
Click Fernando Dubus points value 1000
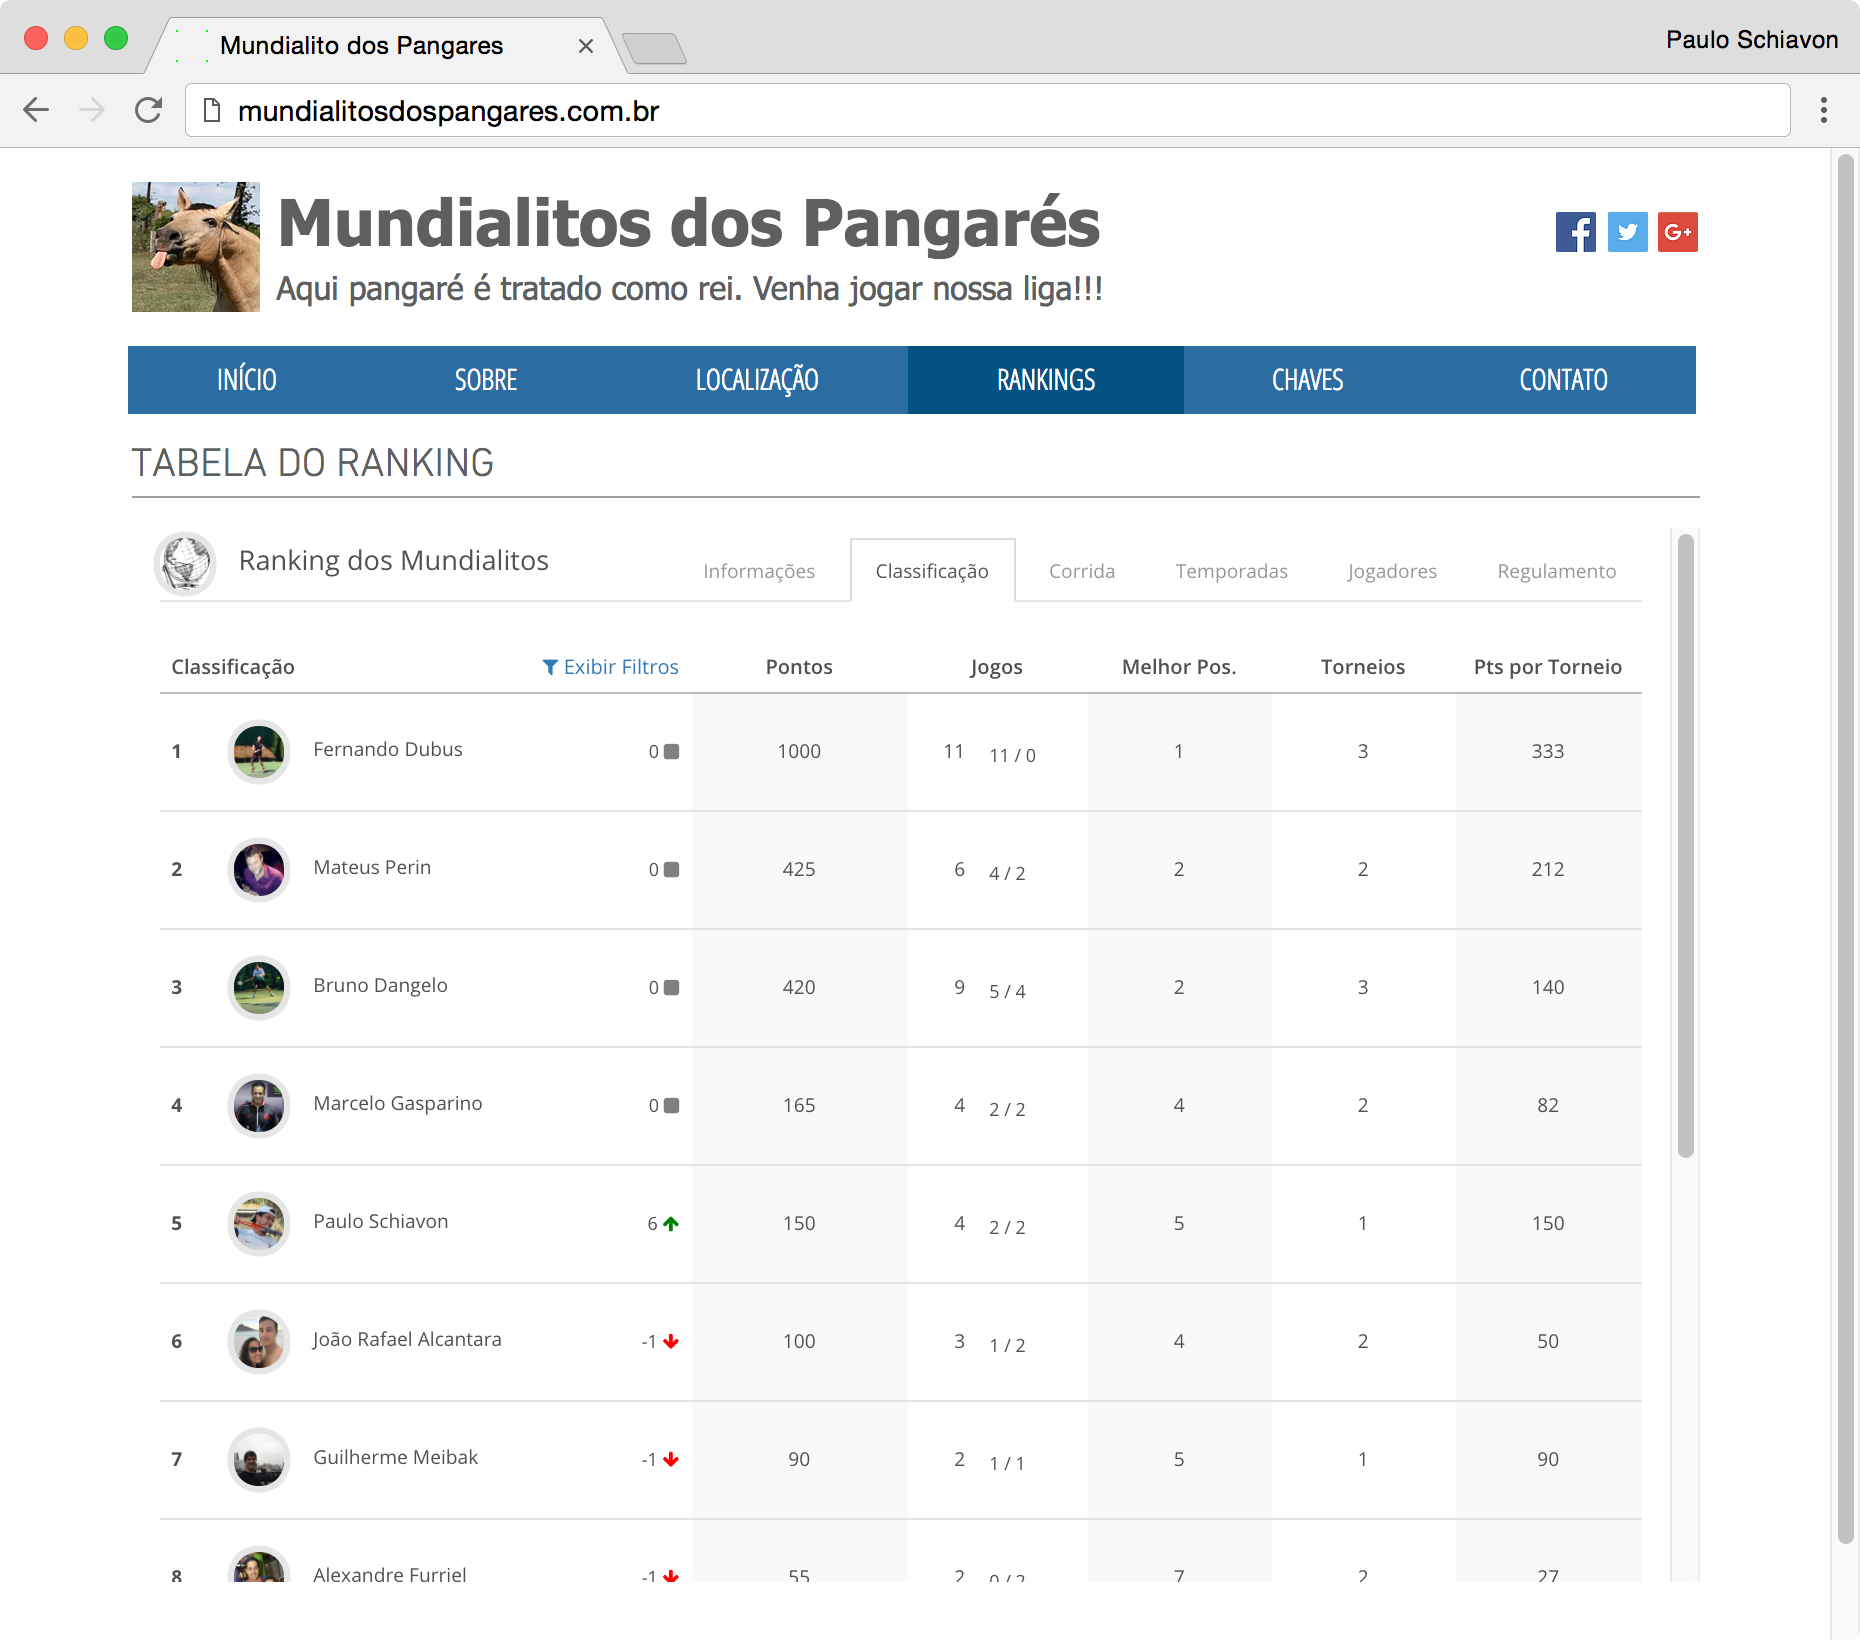[x=799, y=751]
